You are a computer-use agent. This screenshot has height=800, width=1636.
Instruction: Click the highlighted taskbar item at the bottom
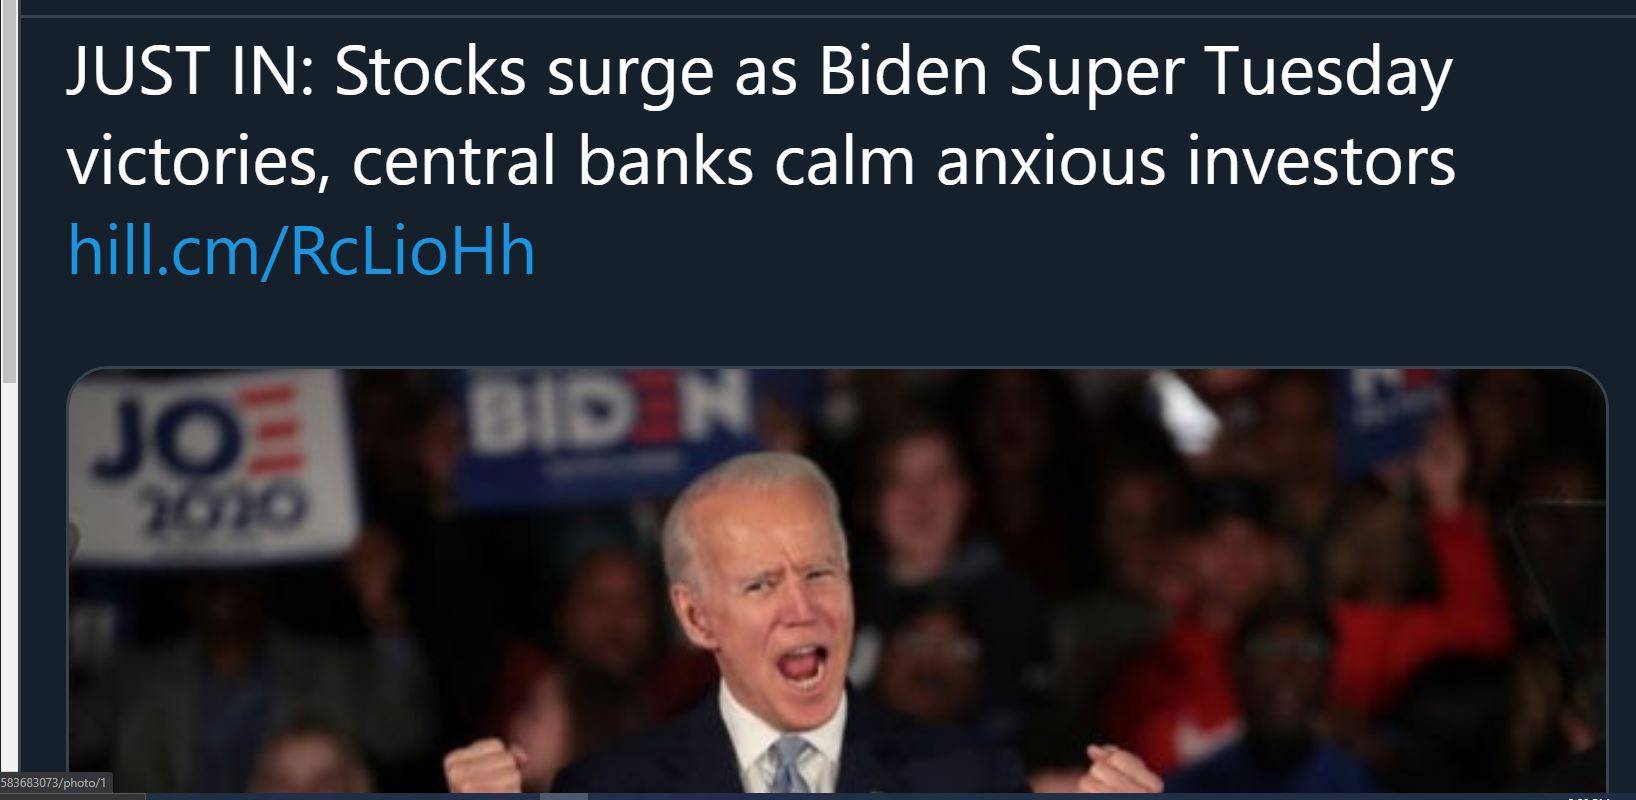[564, 797]
